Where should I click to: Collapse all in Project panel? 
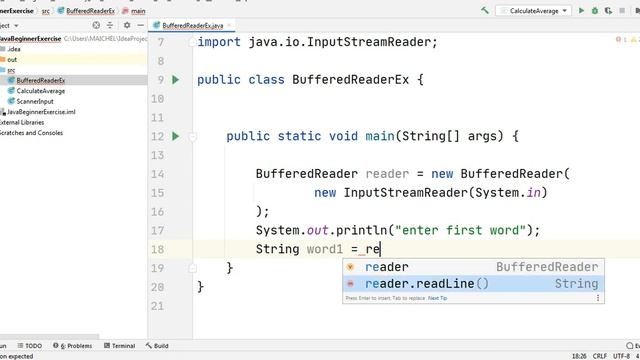110,25
